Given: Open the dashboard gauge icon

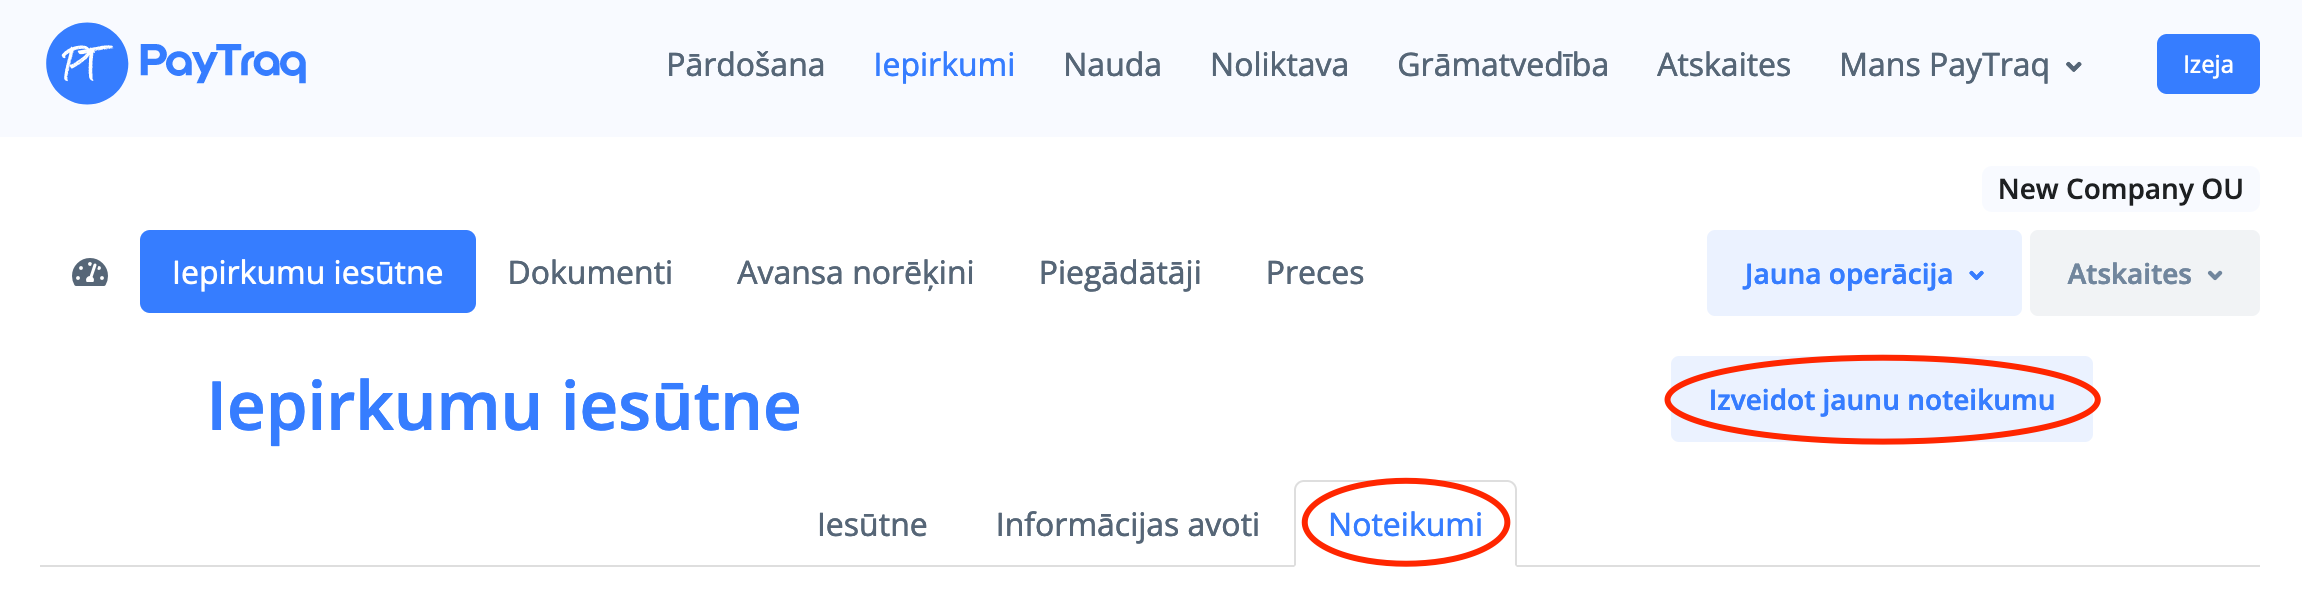Looking at the screenshot, I should pyautogui.click(x=90, y=273).
